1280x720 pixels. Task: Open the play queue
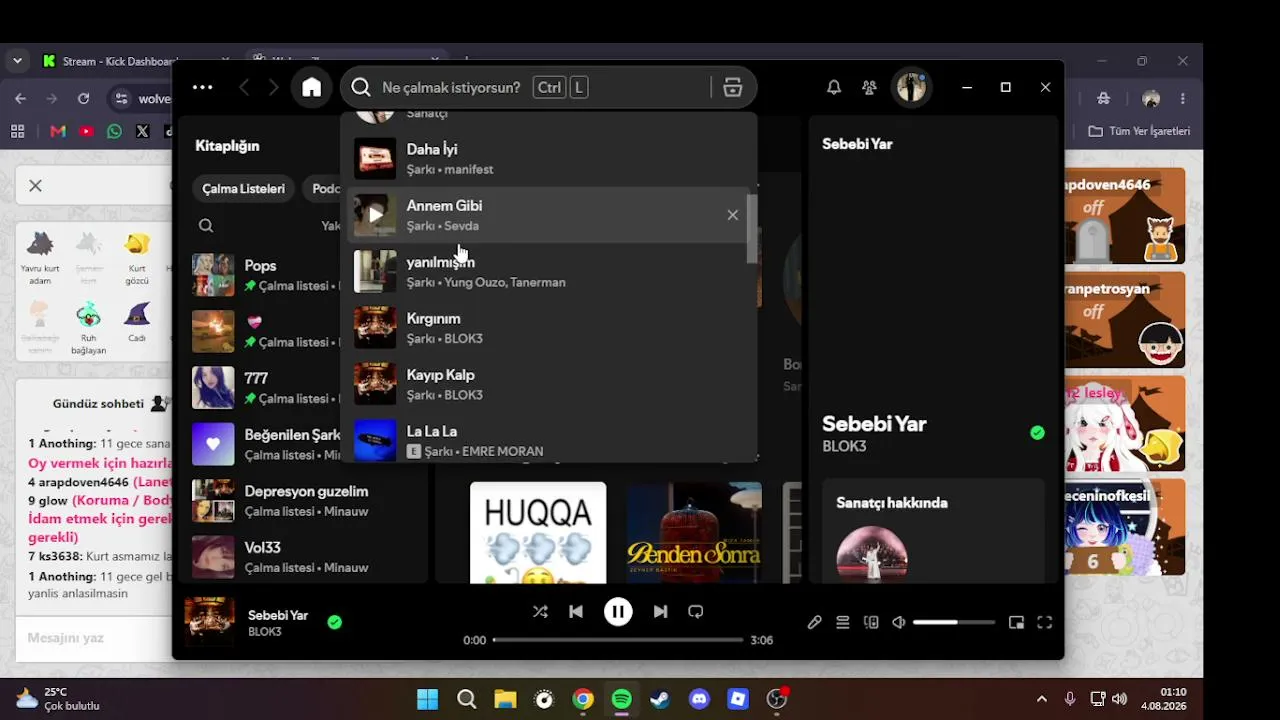tap(843, 623)
